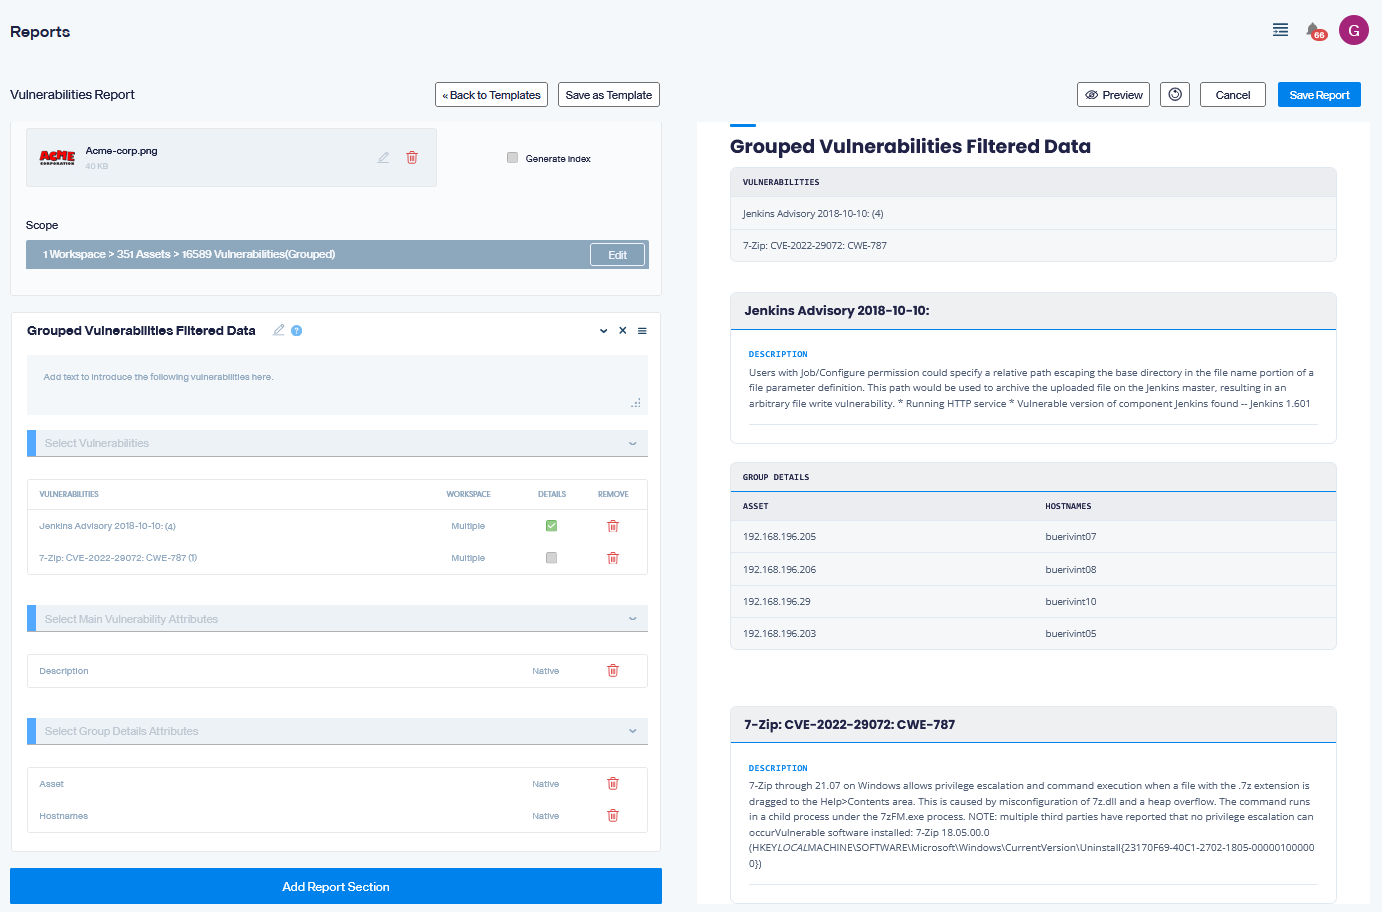Screen dimensions: 1382x912
Task: Open Select Main Vulnerability Attributes dropdown
Action: coord(338,619)
